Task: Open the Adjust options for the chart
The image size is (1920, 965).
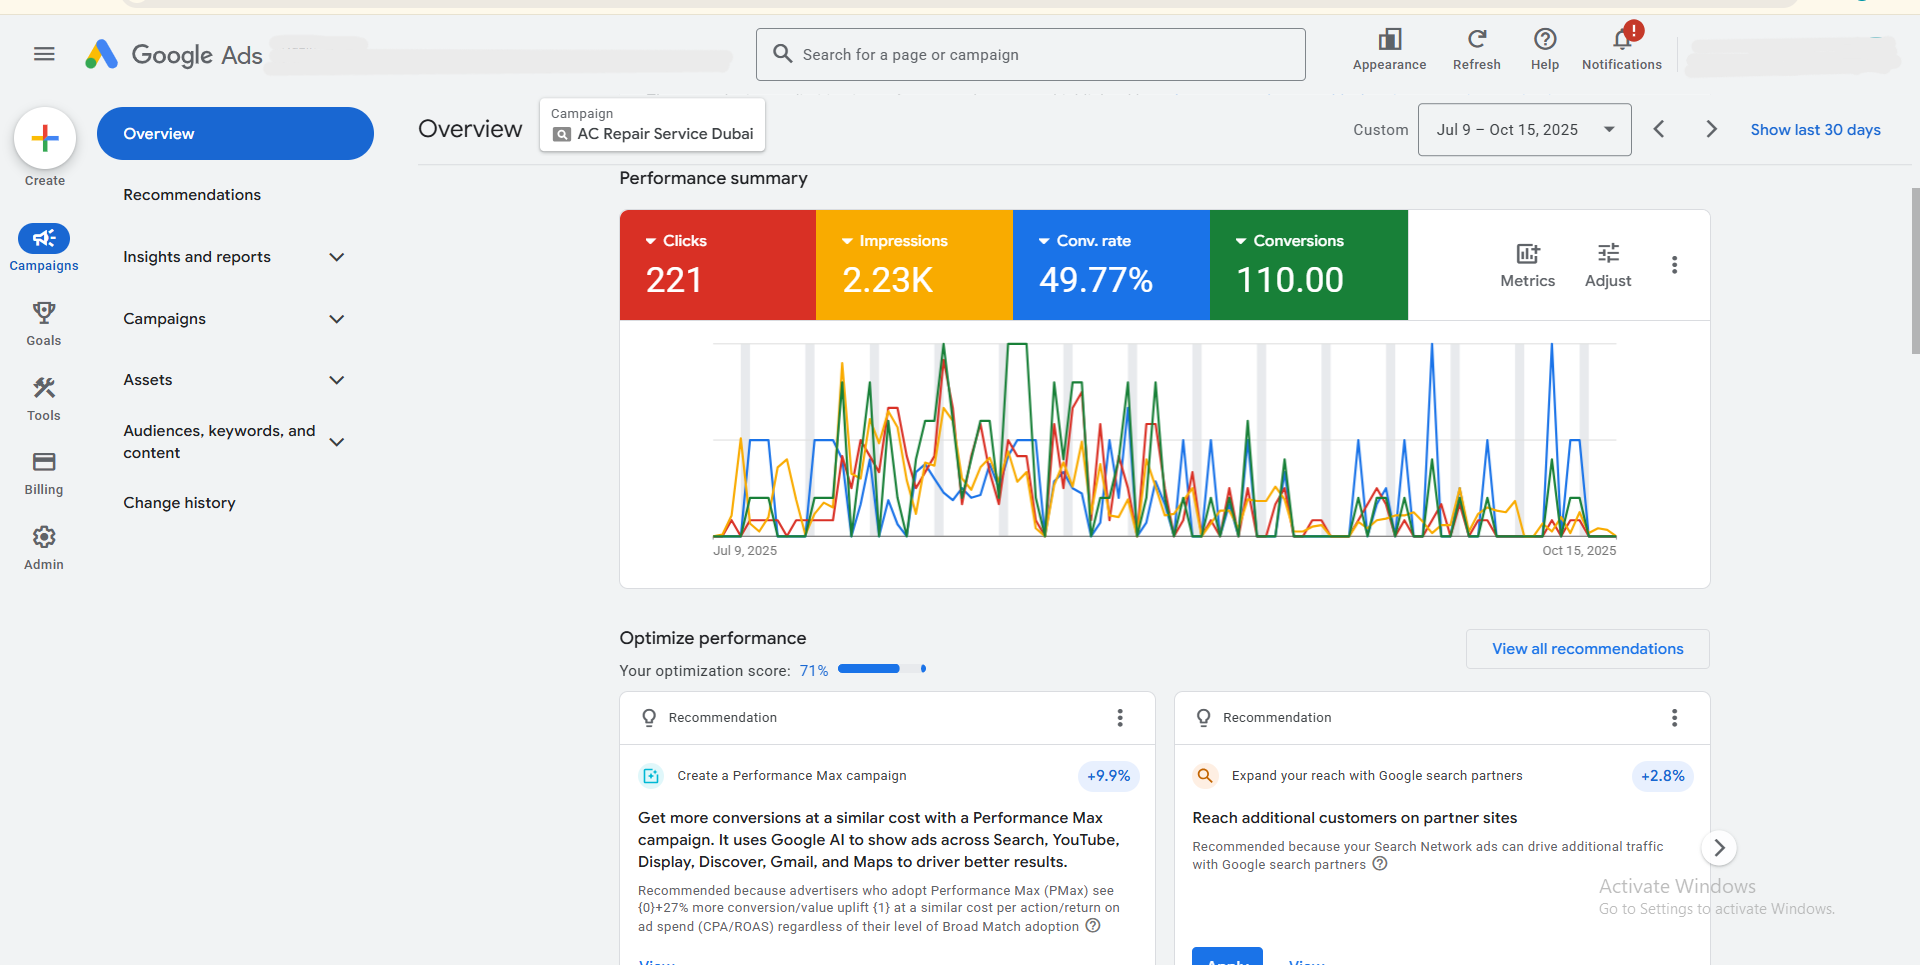Action: [1608, 263]
